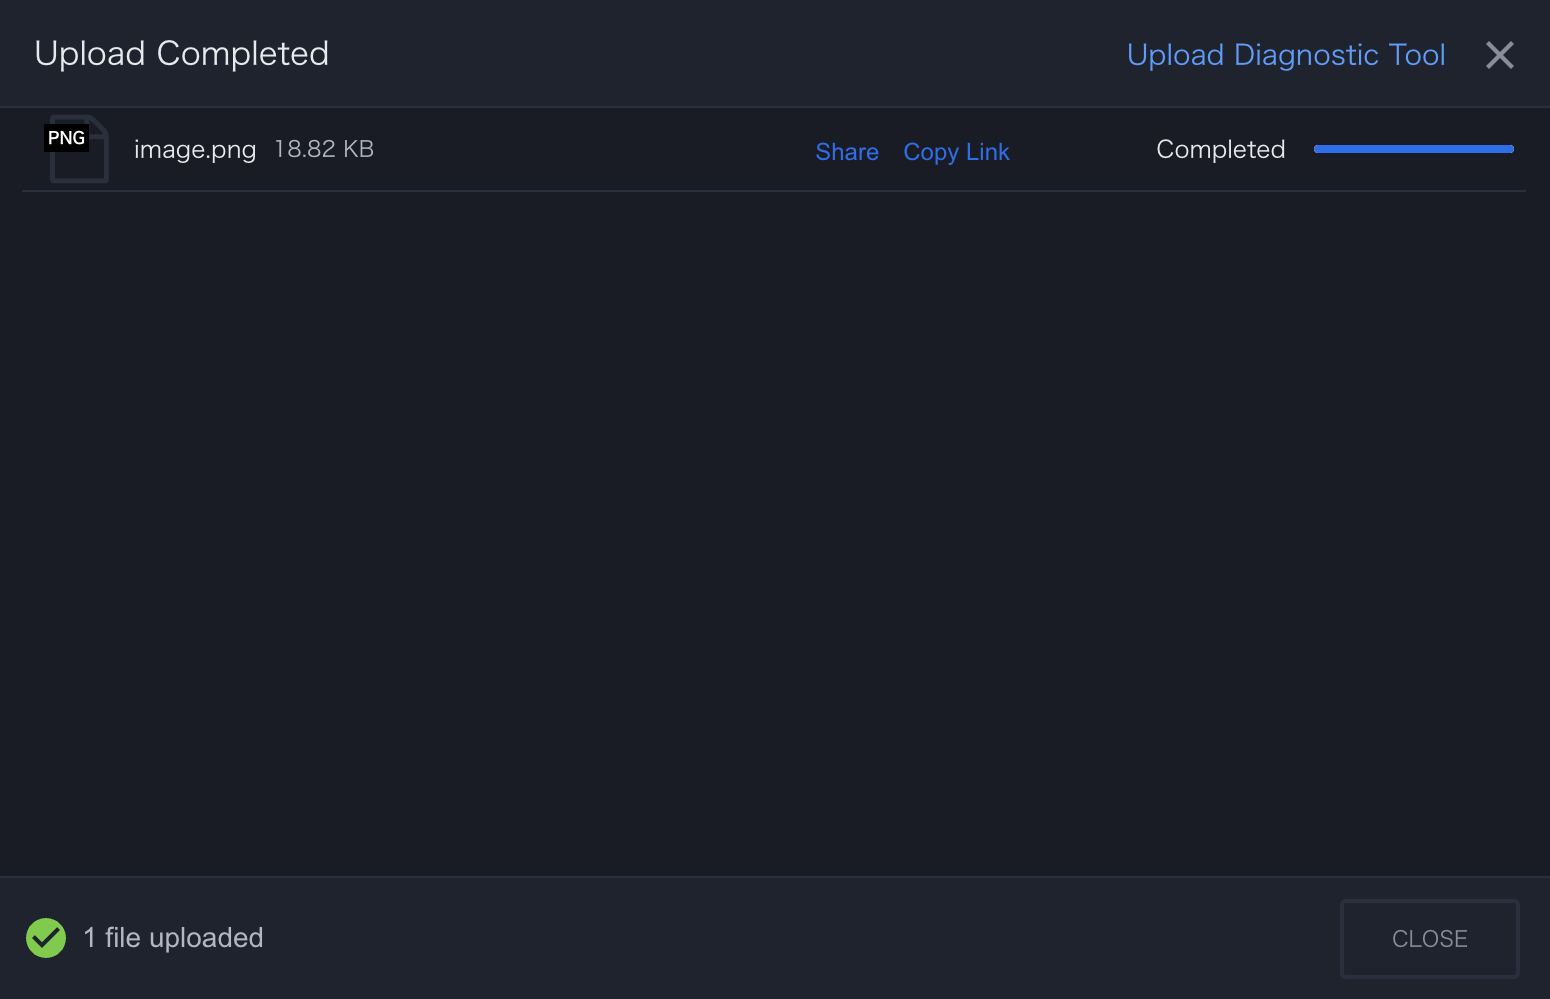Click the 18.82 KB file size text
Image resolution: width=1550 pixels, height=999 pixels.
click(324, 148)
